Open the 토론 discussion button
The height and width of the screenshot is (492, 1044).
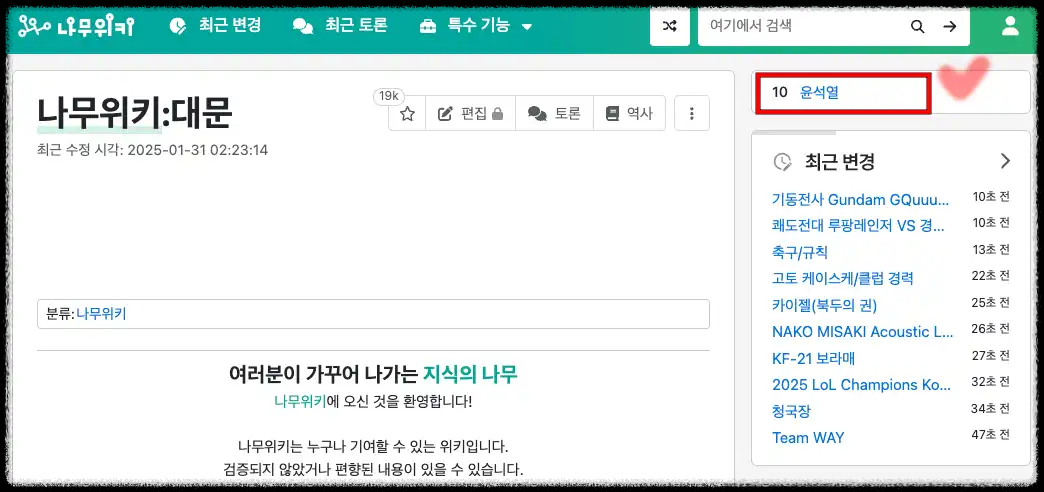[x=554, y=114]
